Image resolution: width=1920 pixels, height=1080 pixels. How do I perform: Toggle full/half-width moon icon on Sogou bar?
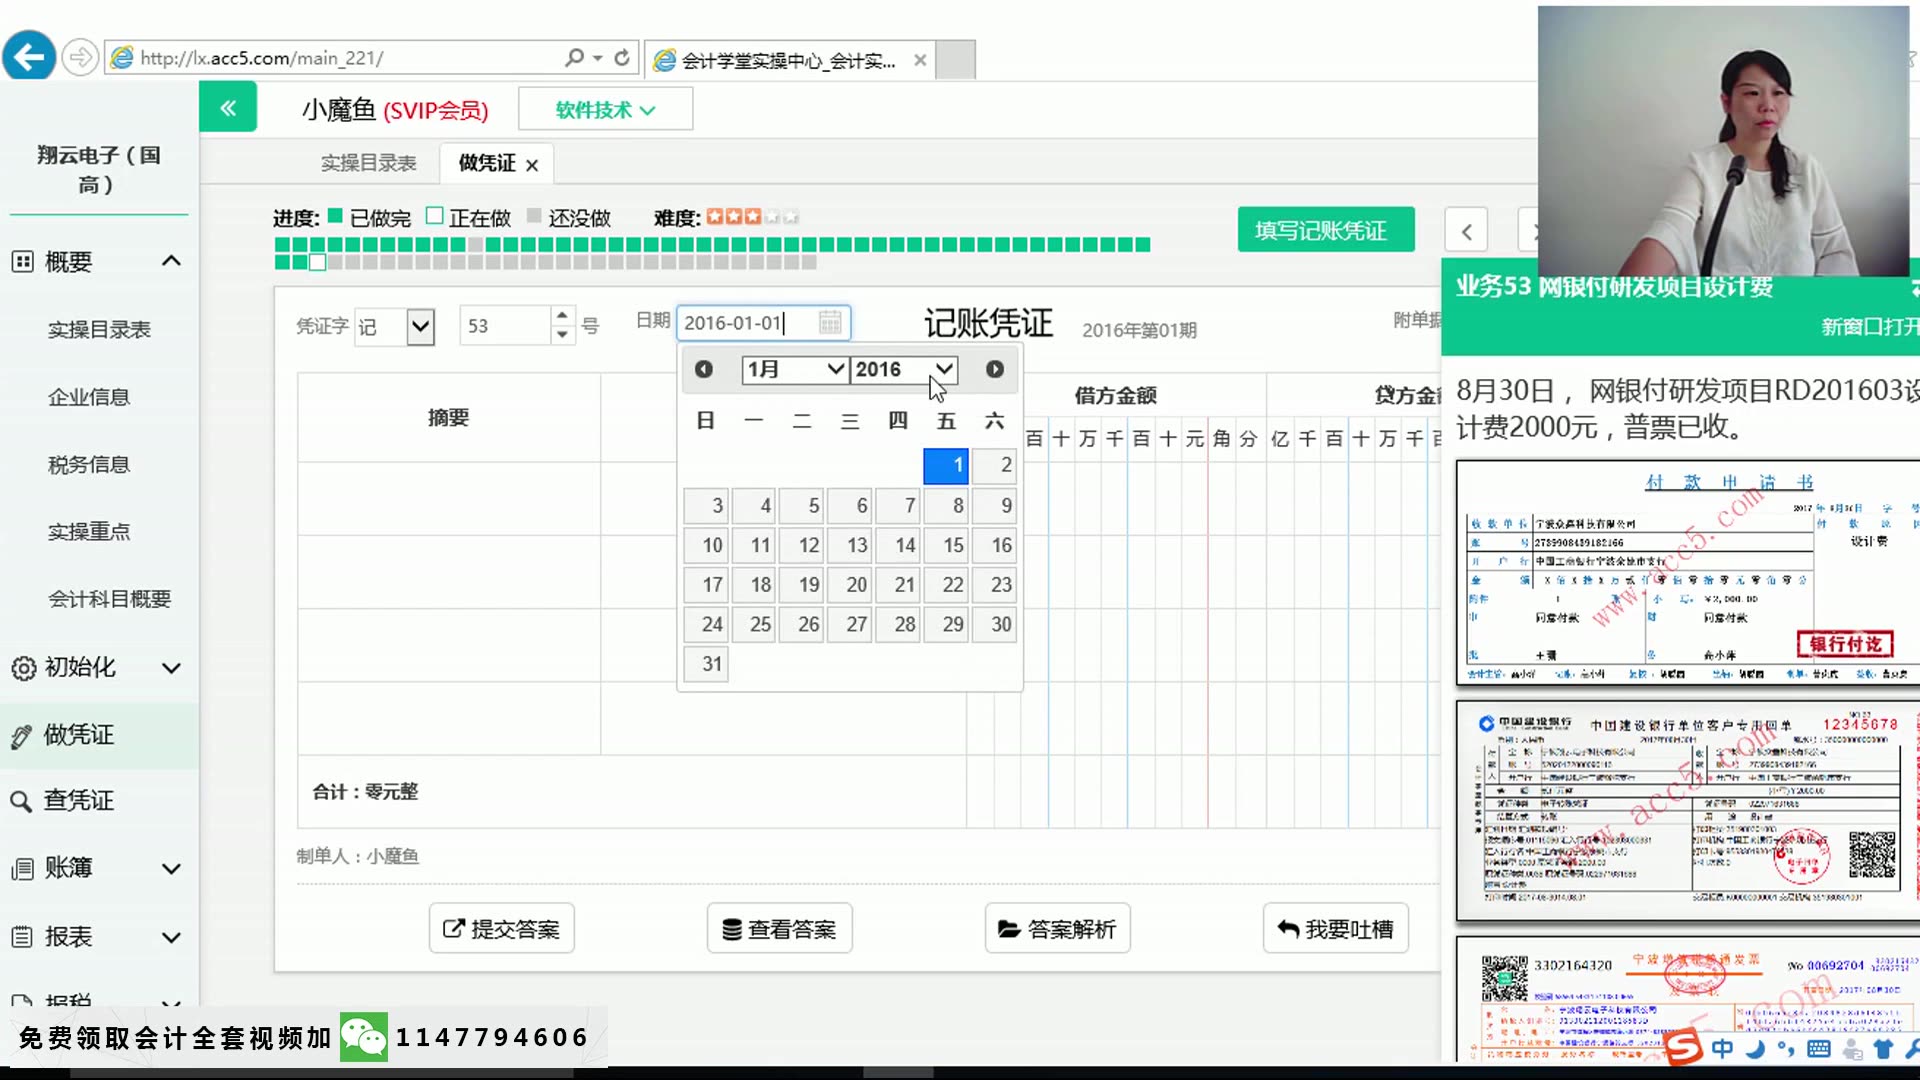tap(1755, 1048)
